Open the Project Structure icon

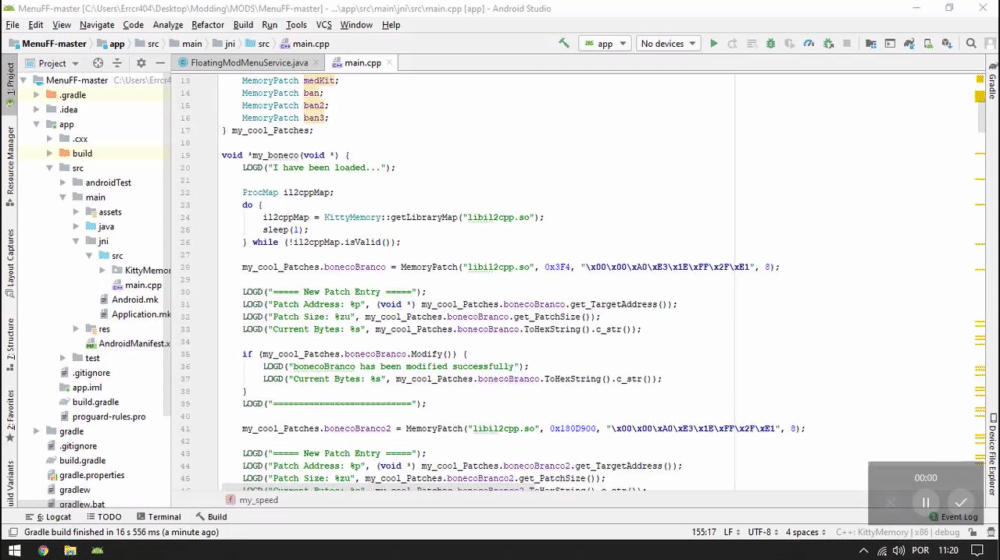[871, 43]
